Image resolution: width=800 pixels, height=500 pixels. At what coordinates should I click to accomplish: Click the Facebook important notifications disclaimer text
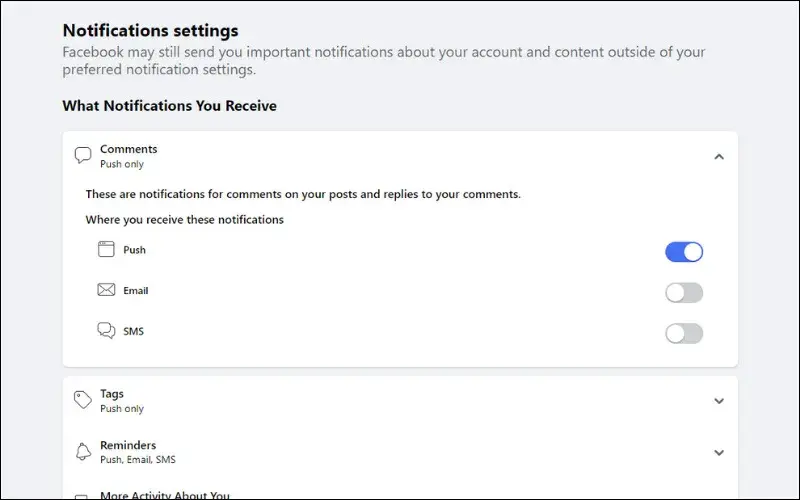(384, 60)
